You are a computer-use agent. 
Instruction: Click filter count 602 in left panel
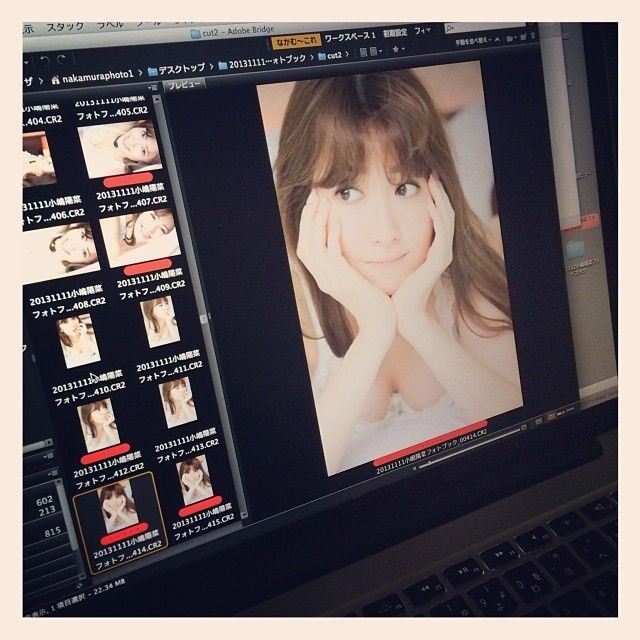[x=44, y=500]
